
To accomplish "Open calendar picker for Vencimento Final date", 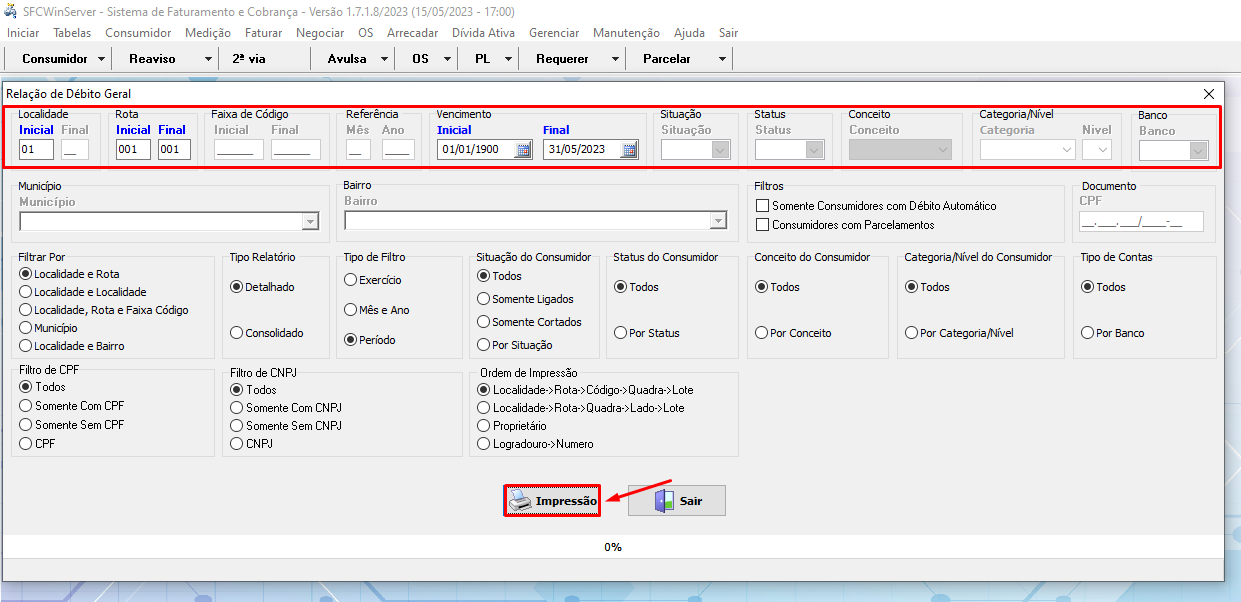I will pos(628,150).
